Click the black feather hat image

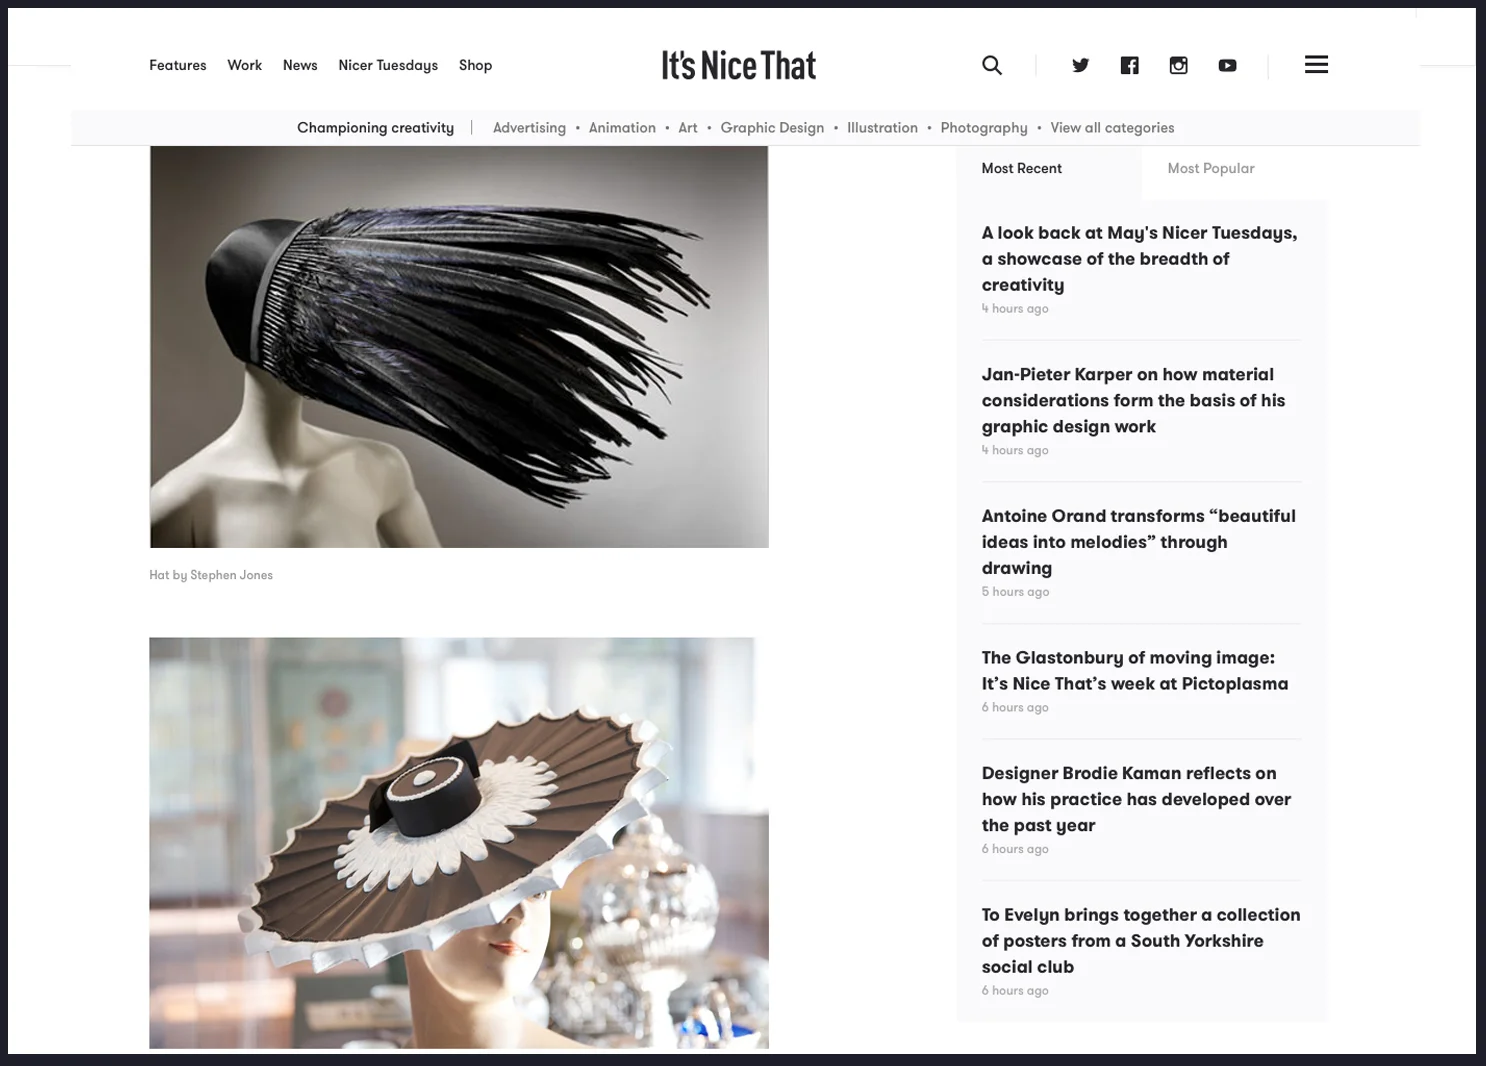459,347
